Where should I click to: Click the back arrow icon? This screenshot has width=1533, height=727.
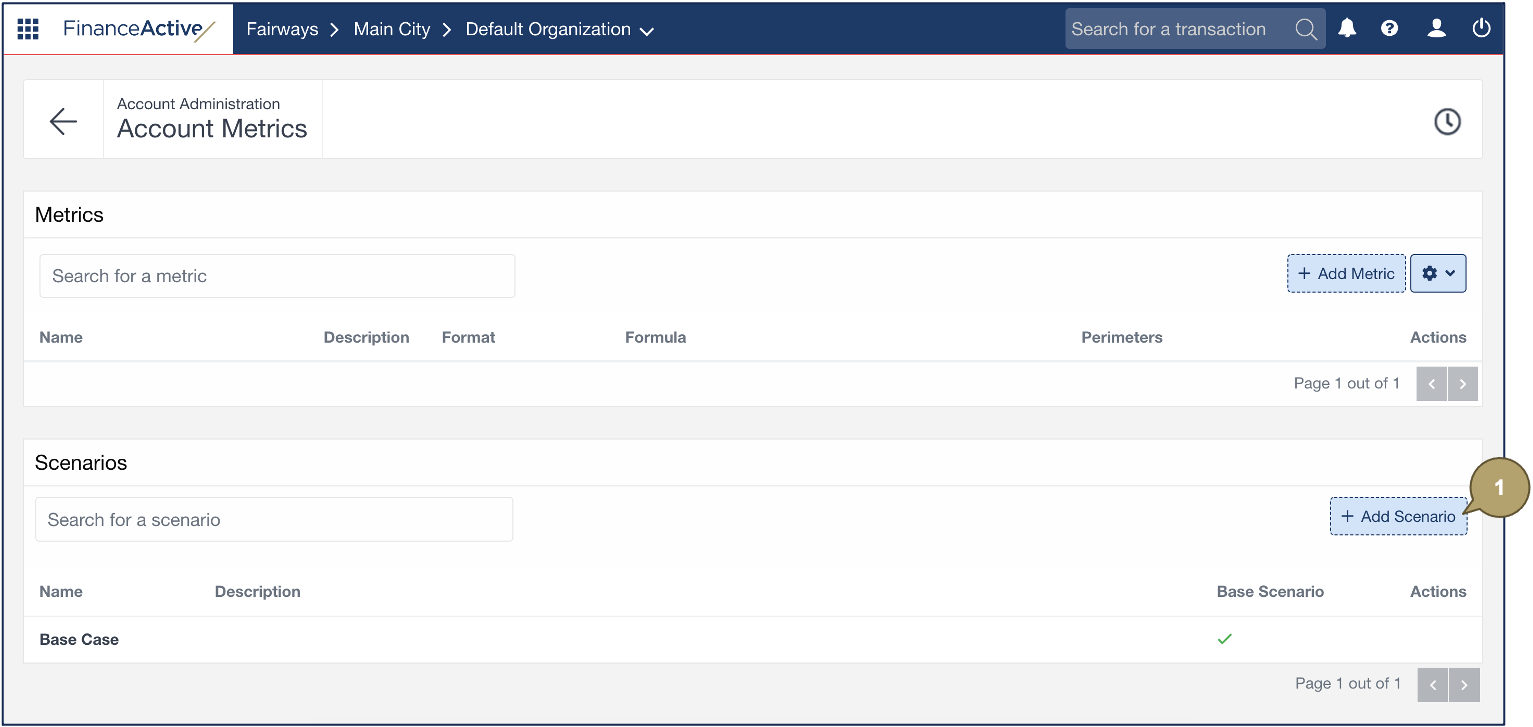63,121
